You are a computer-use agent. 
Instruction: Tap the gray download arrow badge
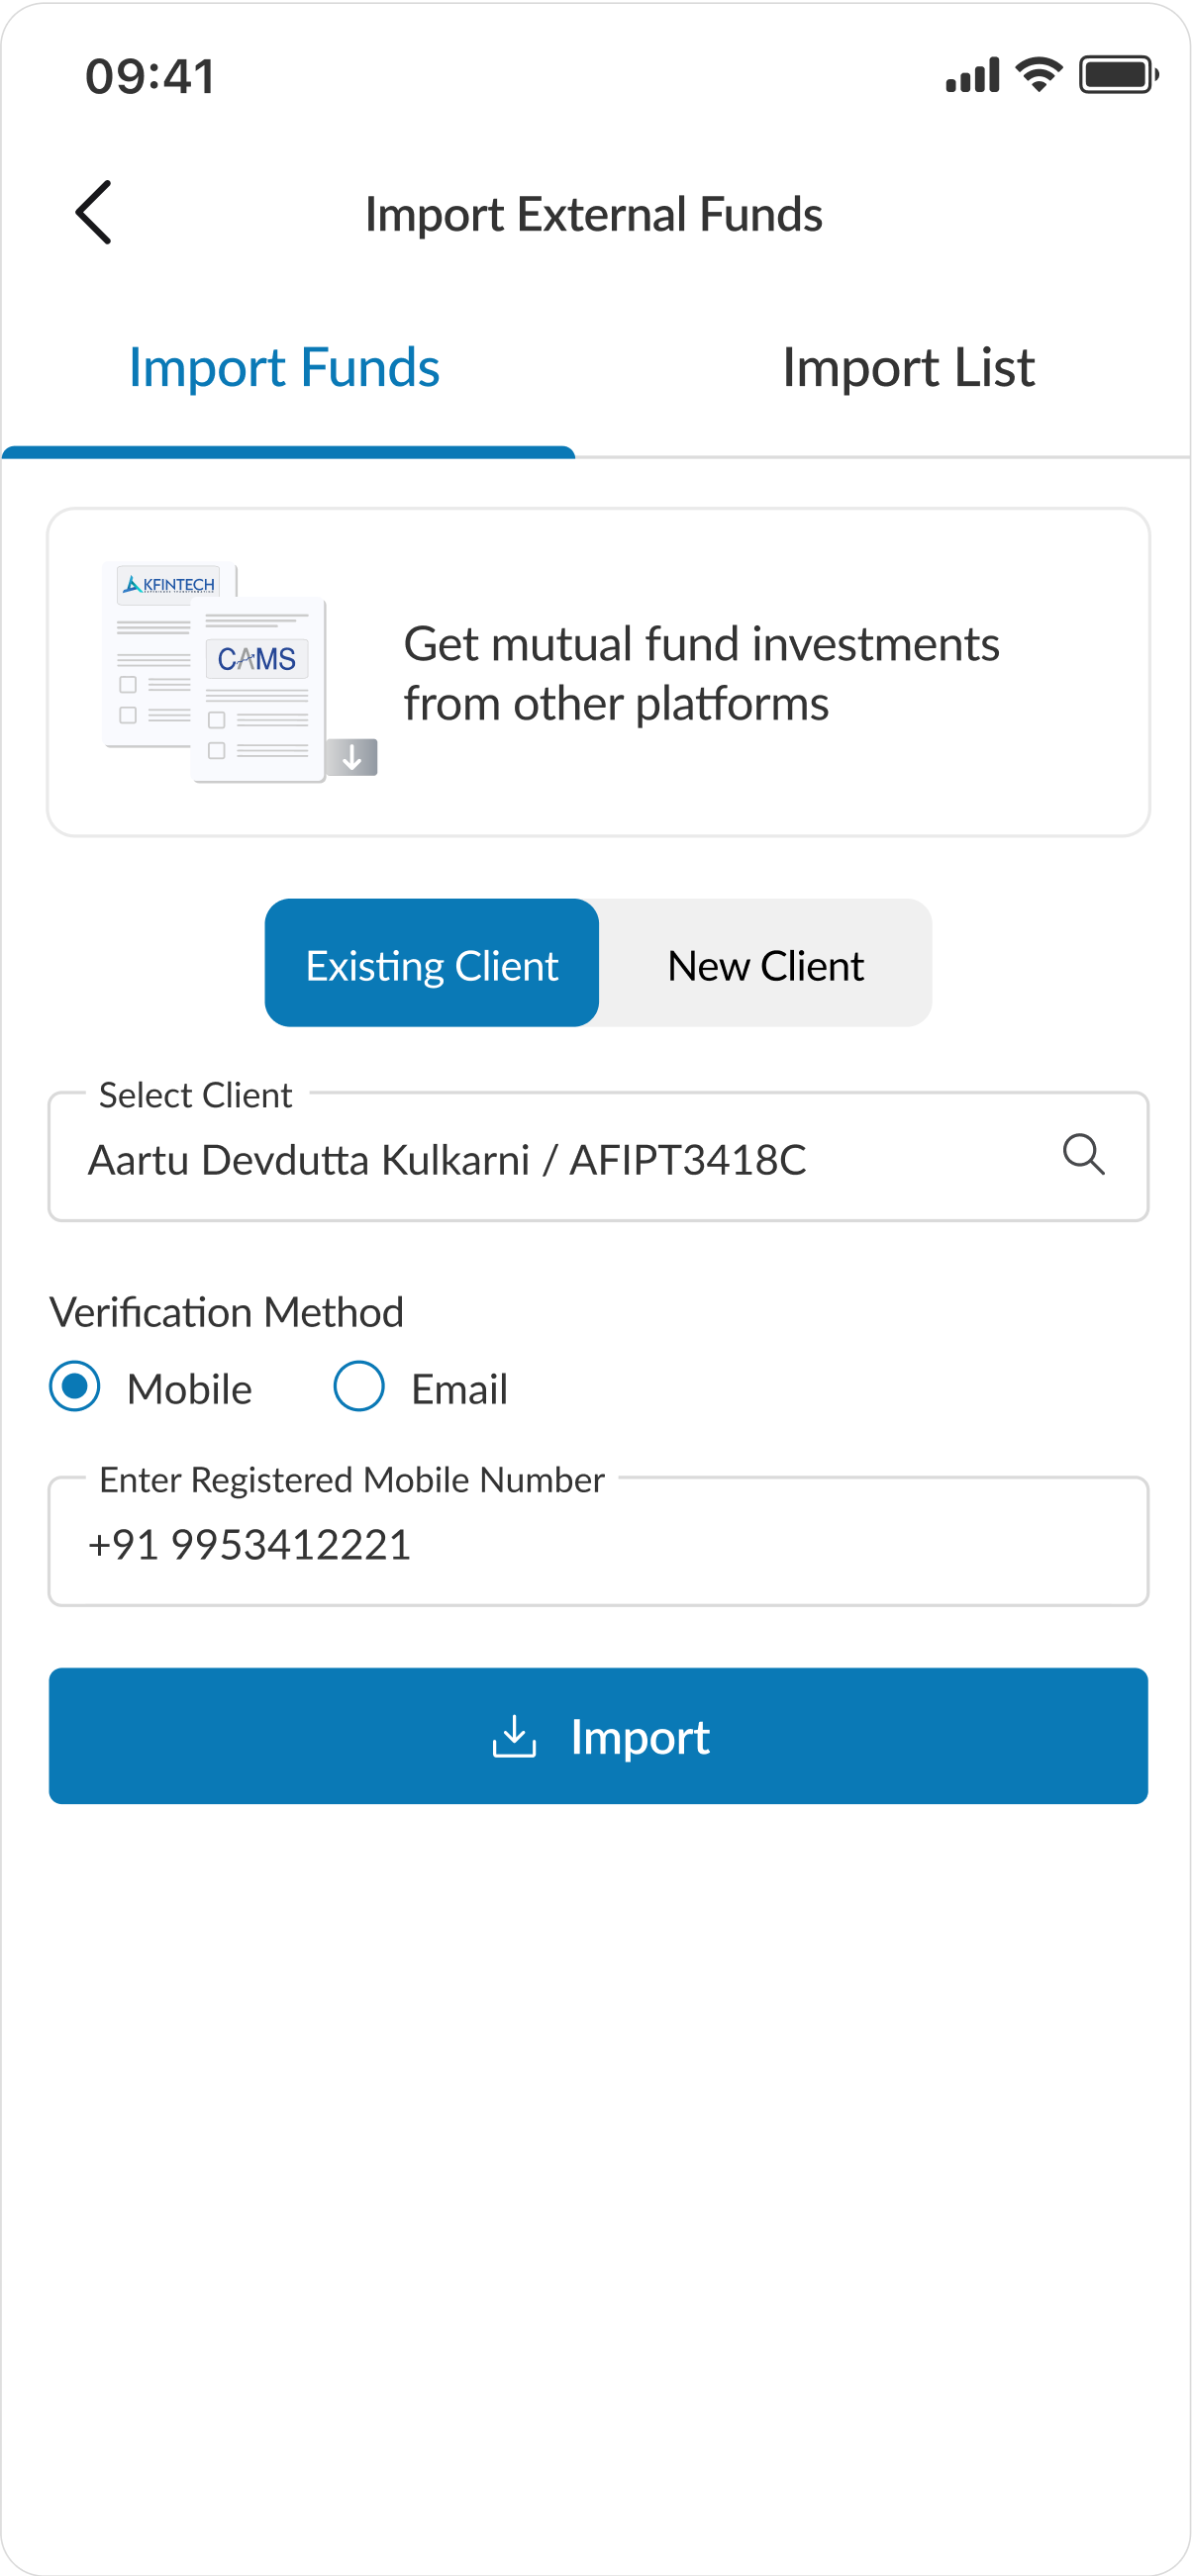tap(352, 758)
